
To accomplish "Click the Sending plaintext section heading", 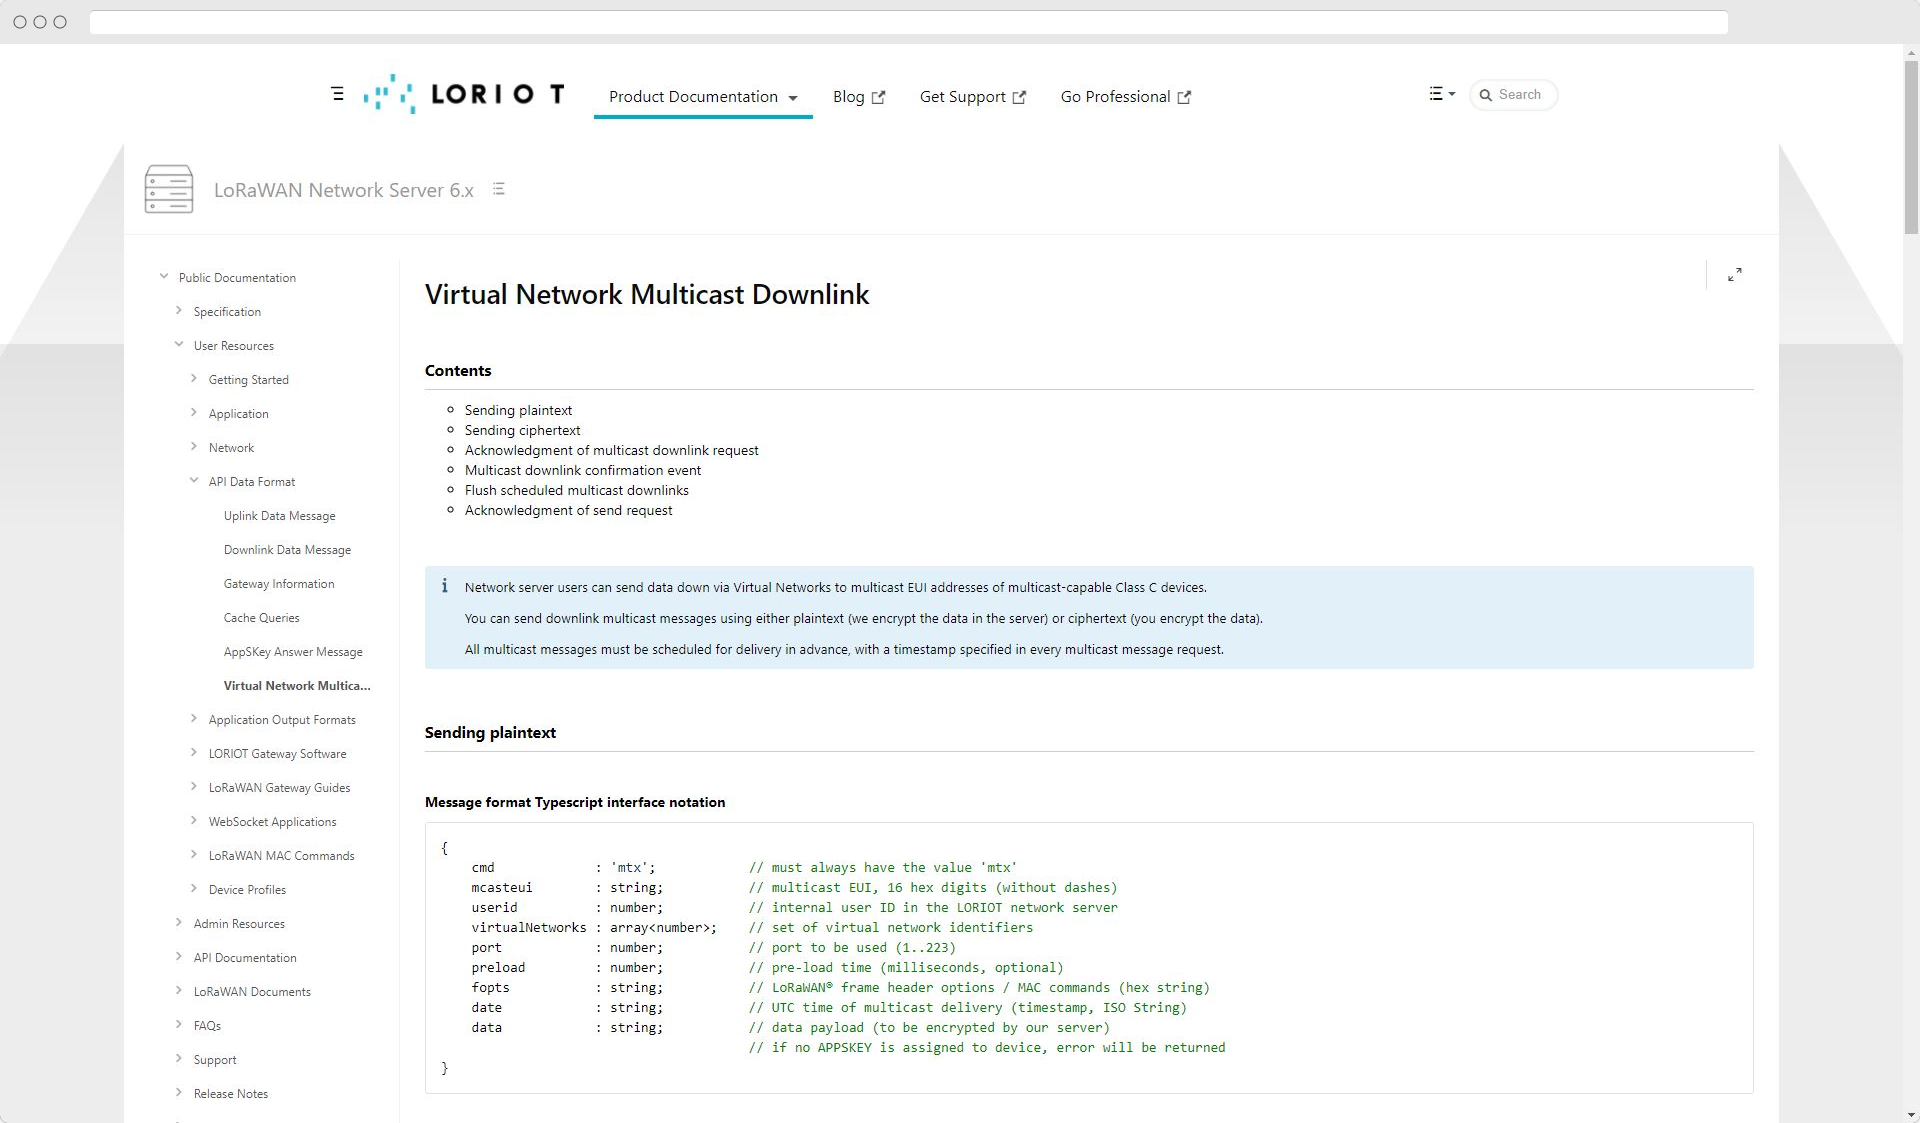I will pyautogui.click(x=490, y=733).
